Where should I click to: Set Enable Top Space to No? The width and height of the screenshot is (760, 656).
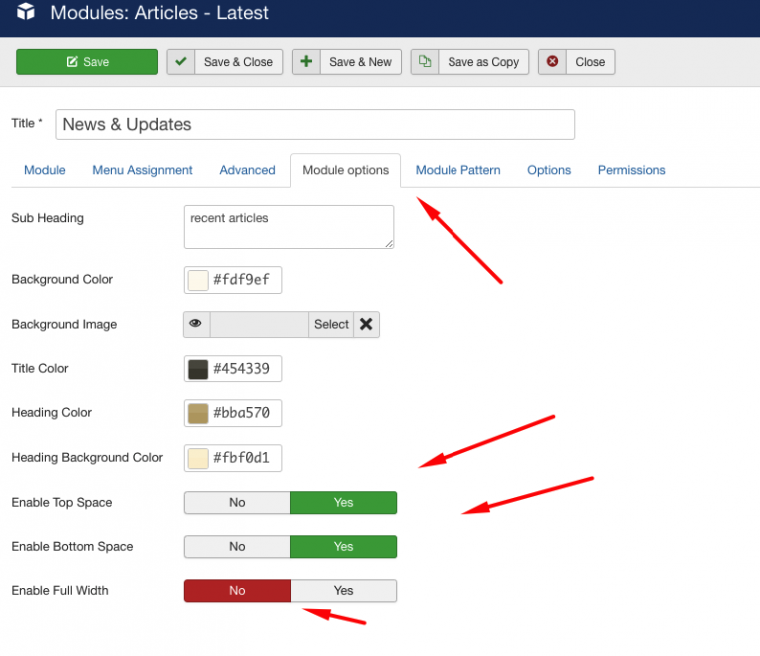[x=237, y=502]
